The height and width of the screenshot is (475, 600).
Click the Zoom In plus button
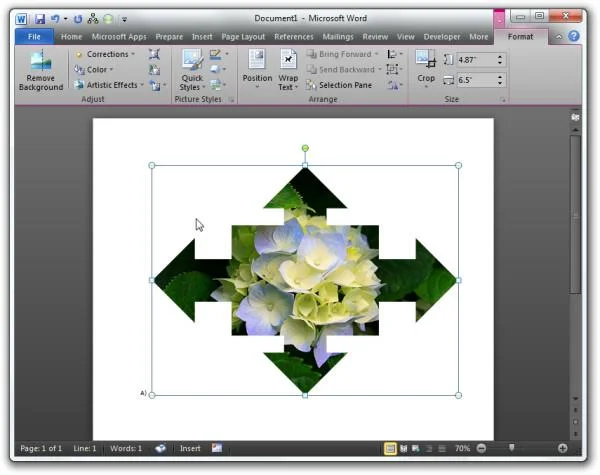click(562, 448)
